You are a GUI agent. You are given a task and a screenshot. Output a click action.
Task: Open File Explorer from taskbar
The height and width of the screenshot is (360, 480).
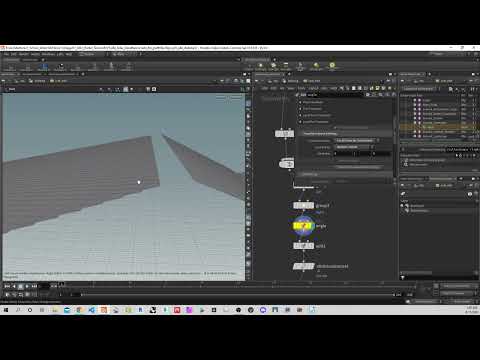click(x=55, y=310)
